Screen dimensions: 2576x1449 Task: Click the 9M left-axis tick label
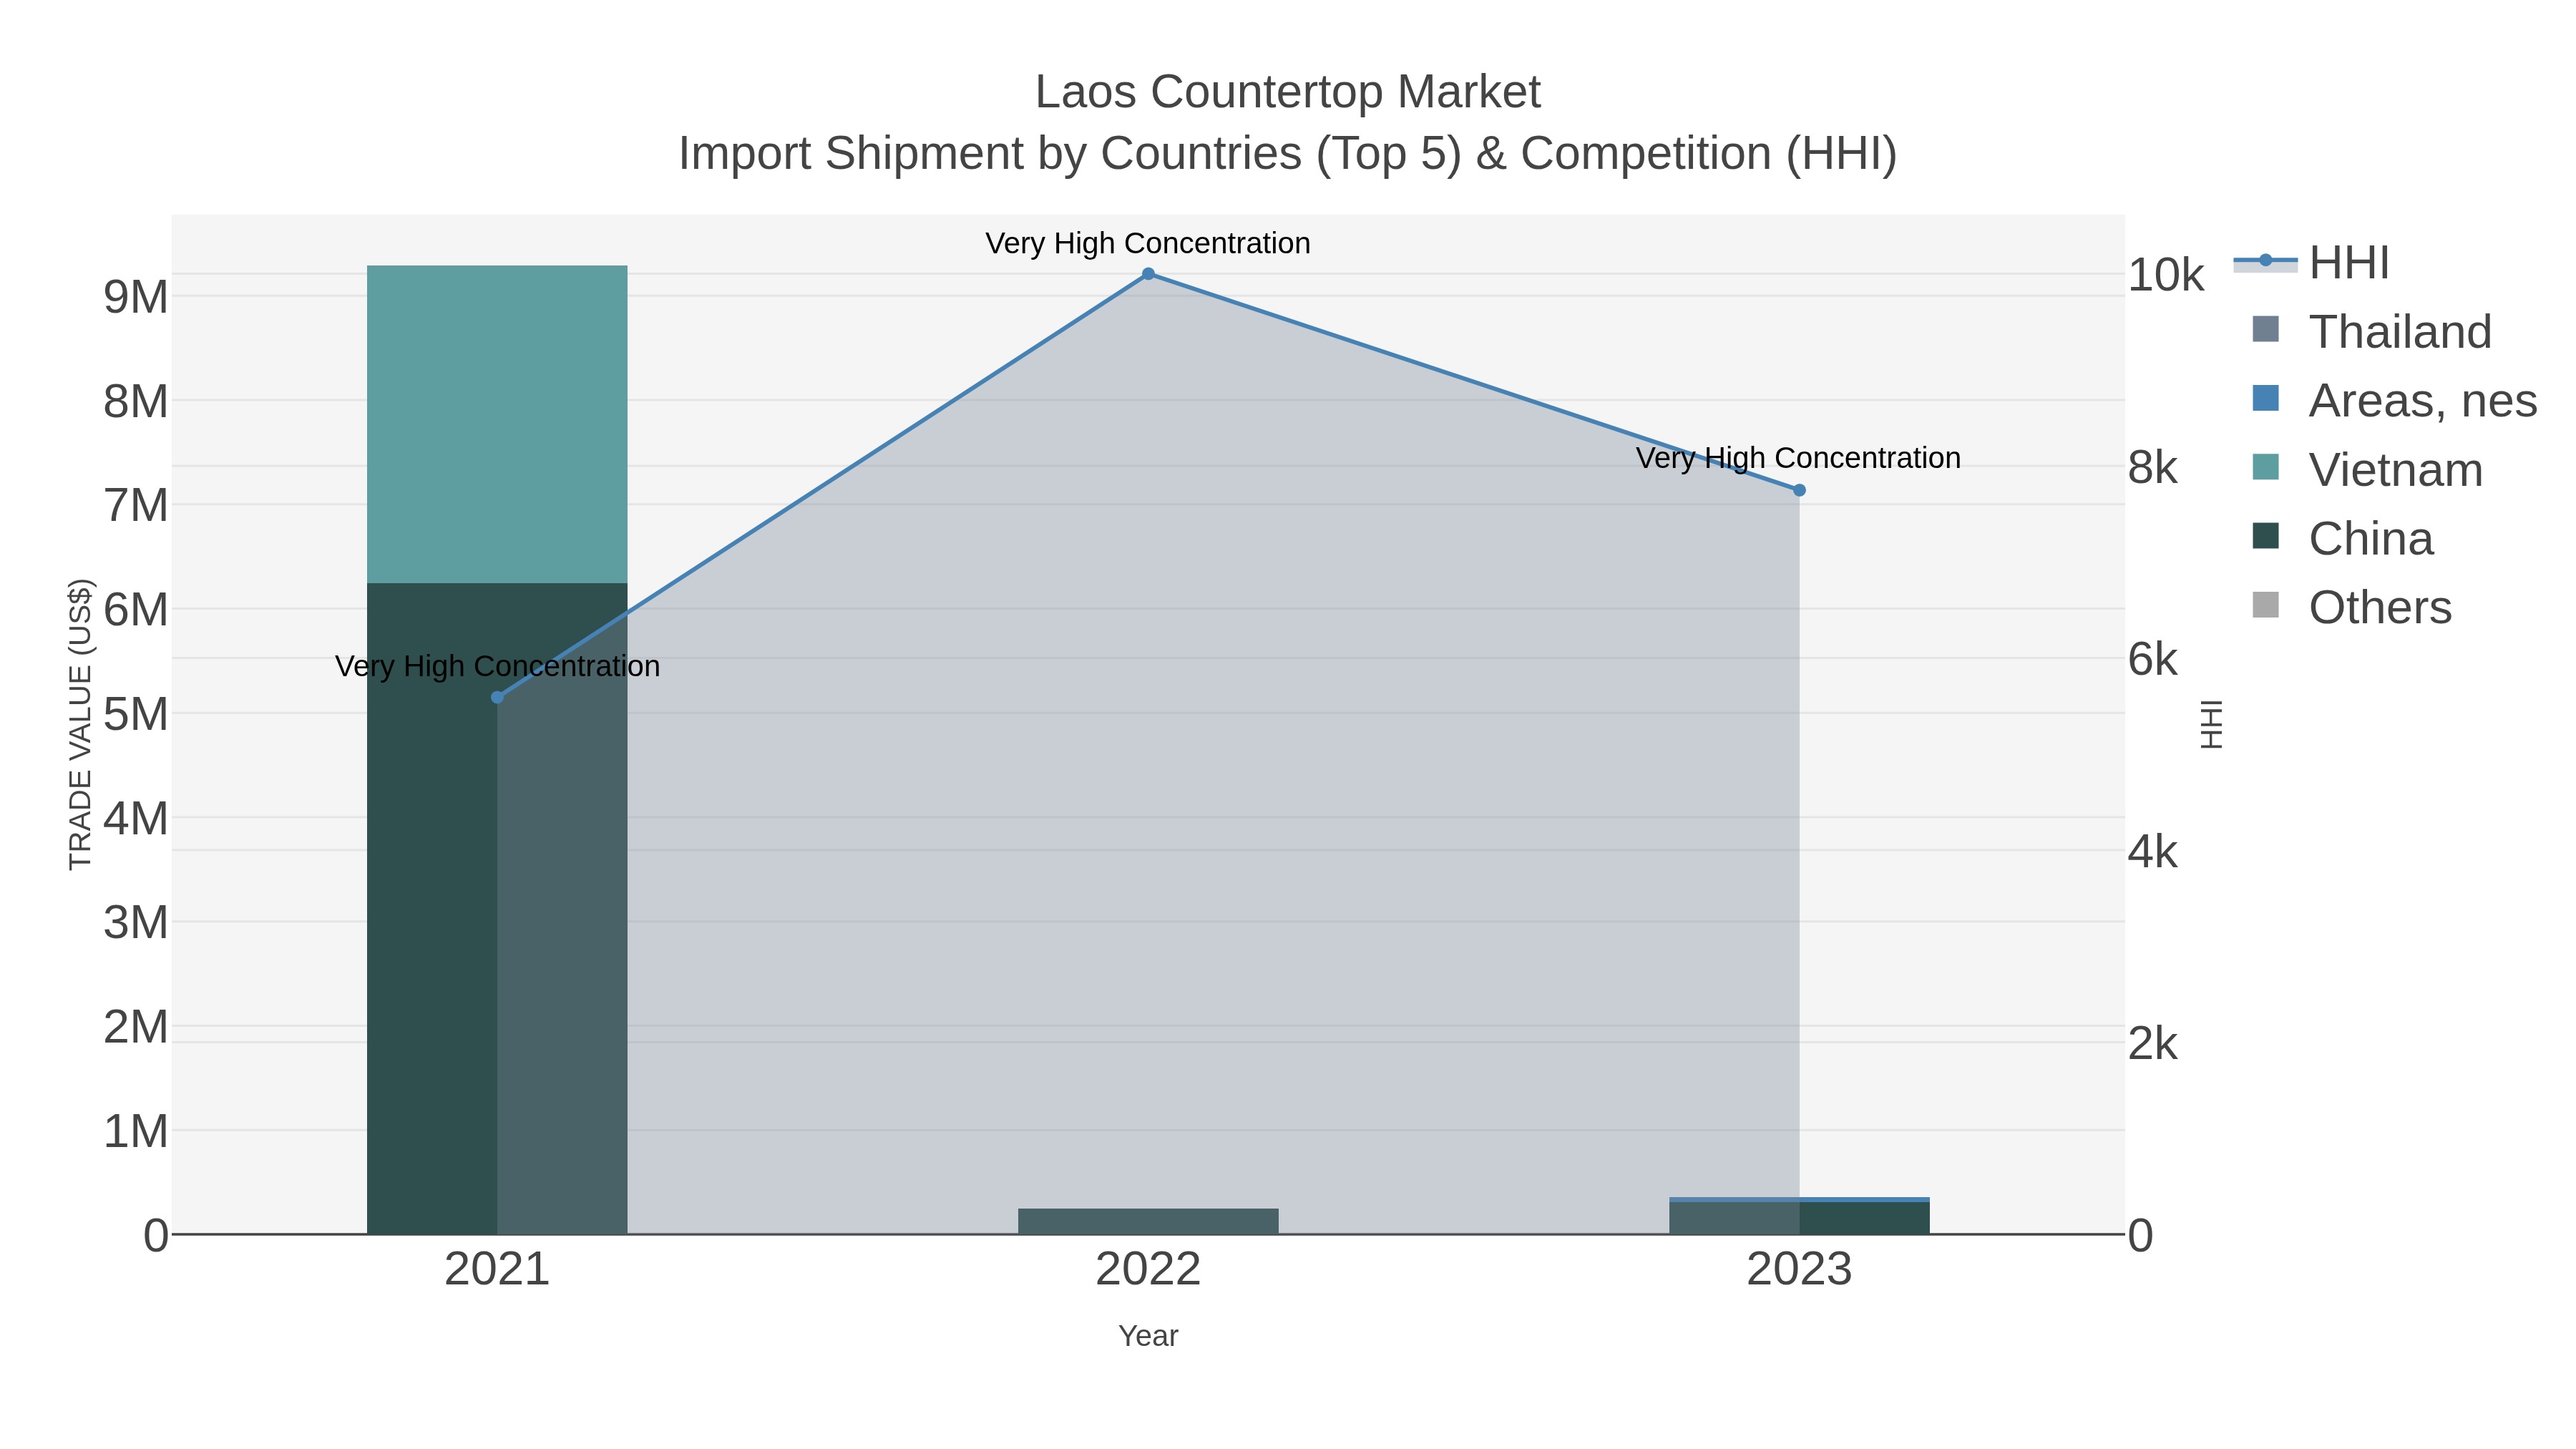136,297
